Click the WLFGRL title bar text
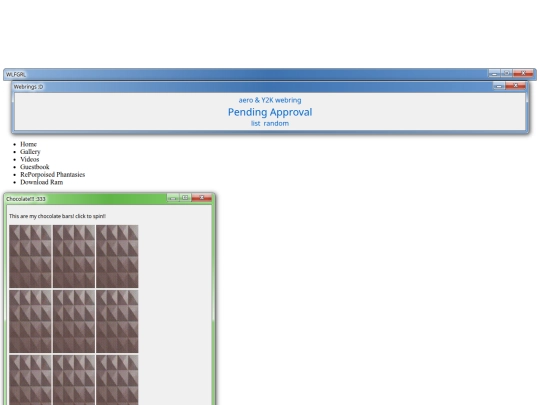 pos(16,74)
